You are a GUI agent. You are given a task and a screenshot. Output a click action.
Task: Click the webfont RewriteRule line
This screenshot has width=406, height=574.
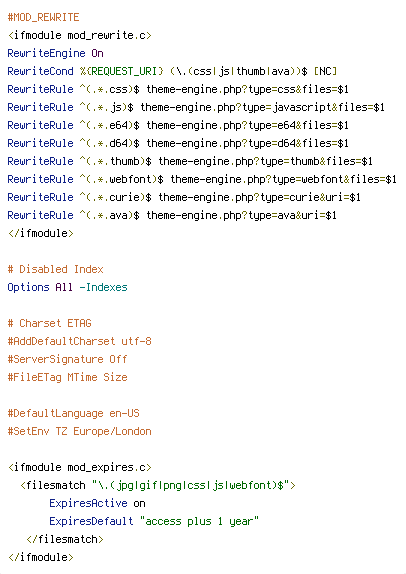pyautogui.click(x=202, y=179)
